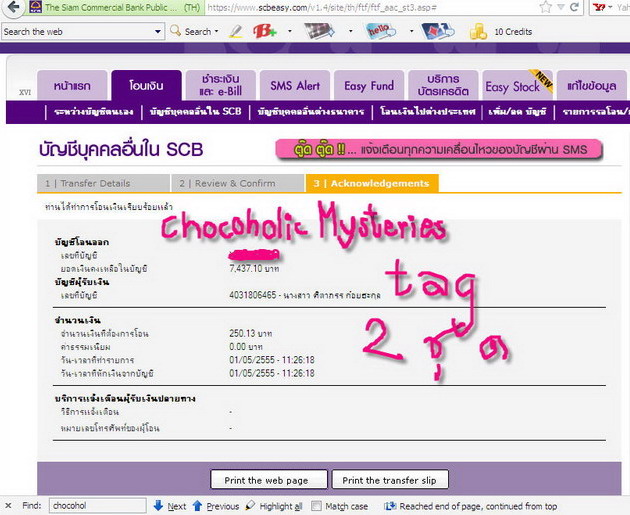The width and height of the screenshot is (630, 515).
Task: Select บัญชีบุคคลอื่นใน SCB submenu item
Action: [196, 112]
